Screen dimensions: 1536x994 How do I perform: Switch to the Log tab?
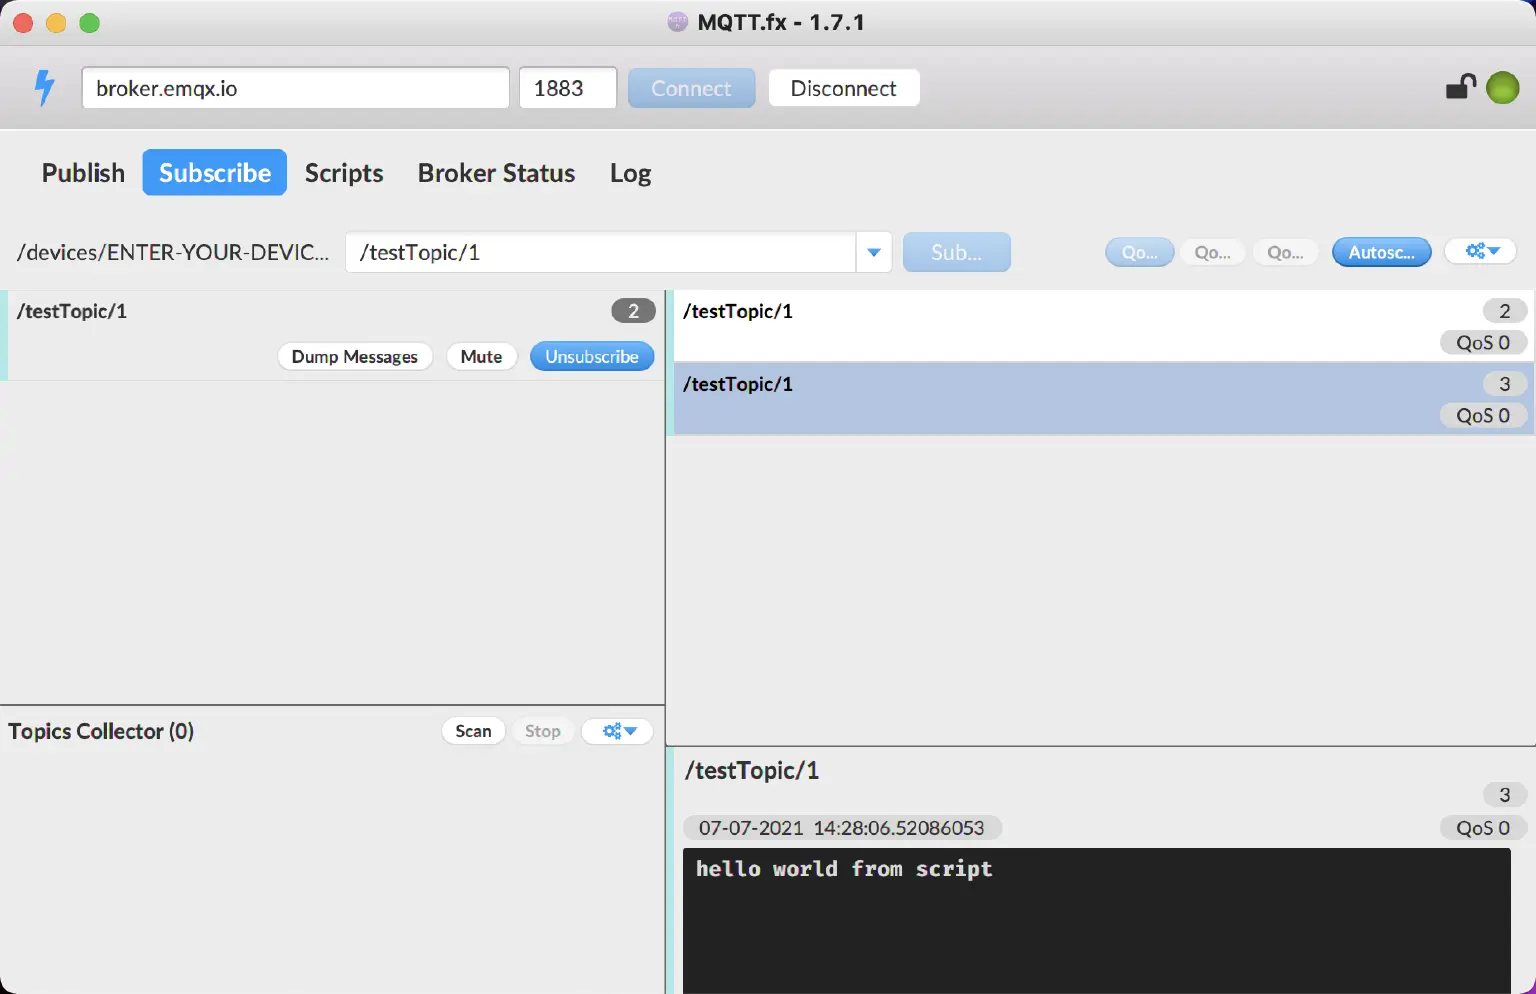pyautogui.click(x=630, y=172)
